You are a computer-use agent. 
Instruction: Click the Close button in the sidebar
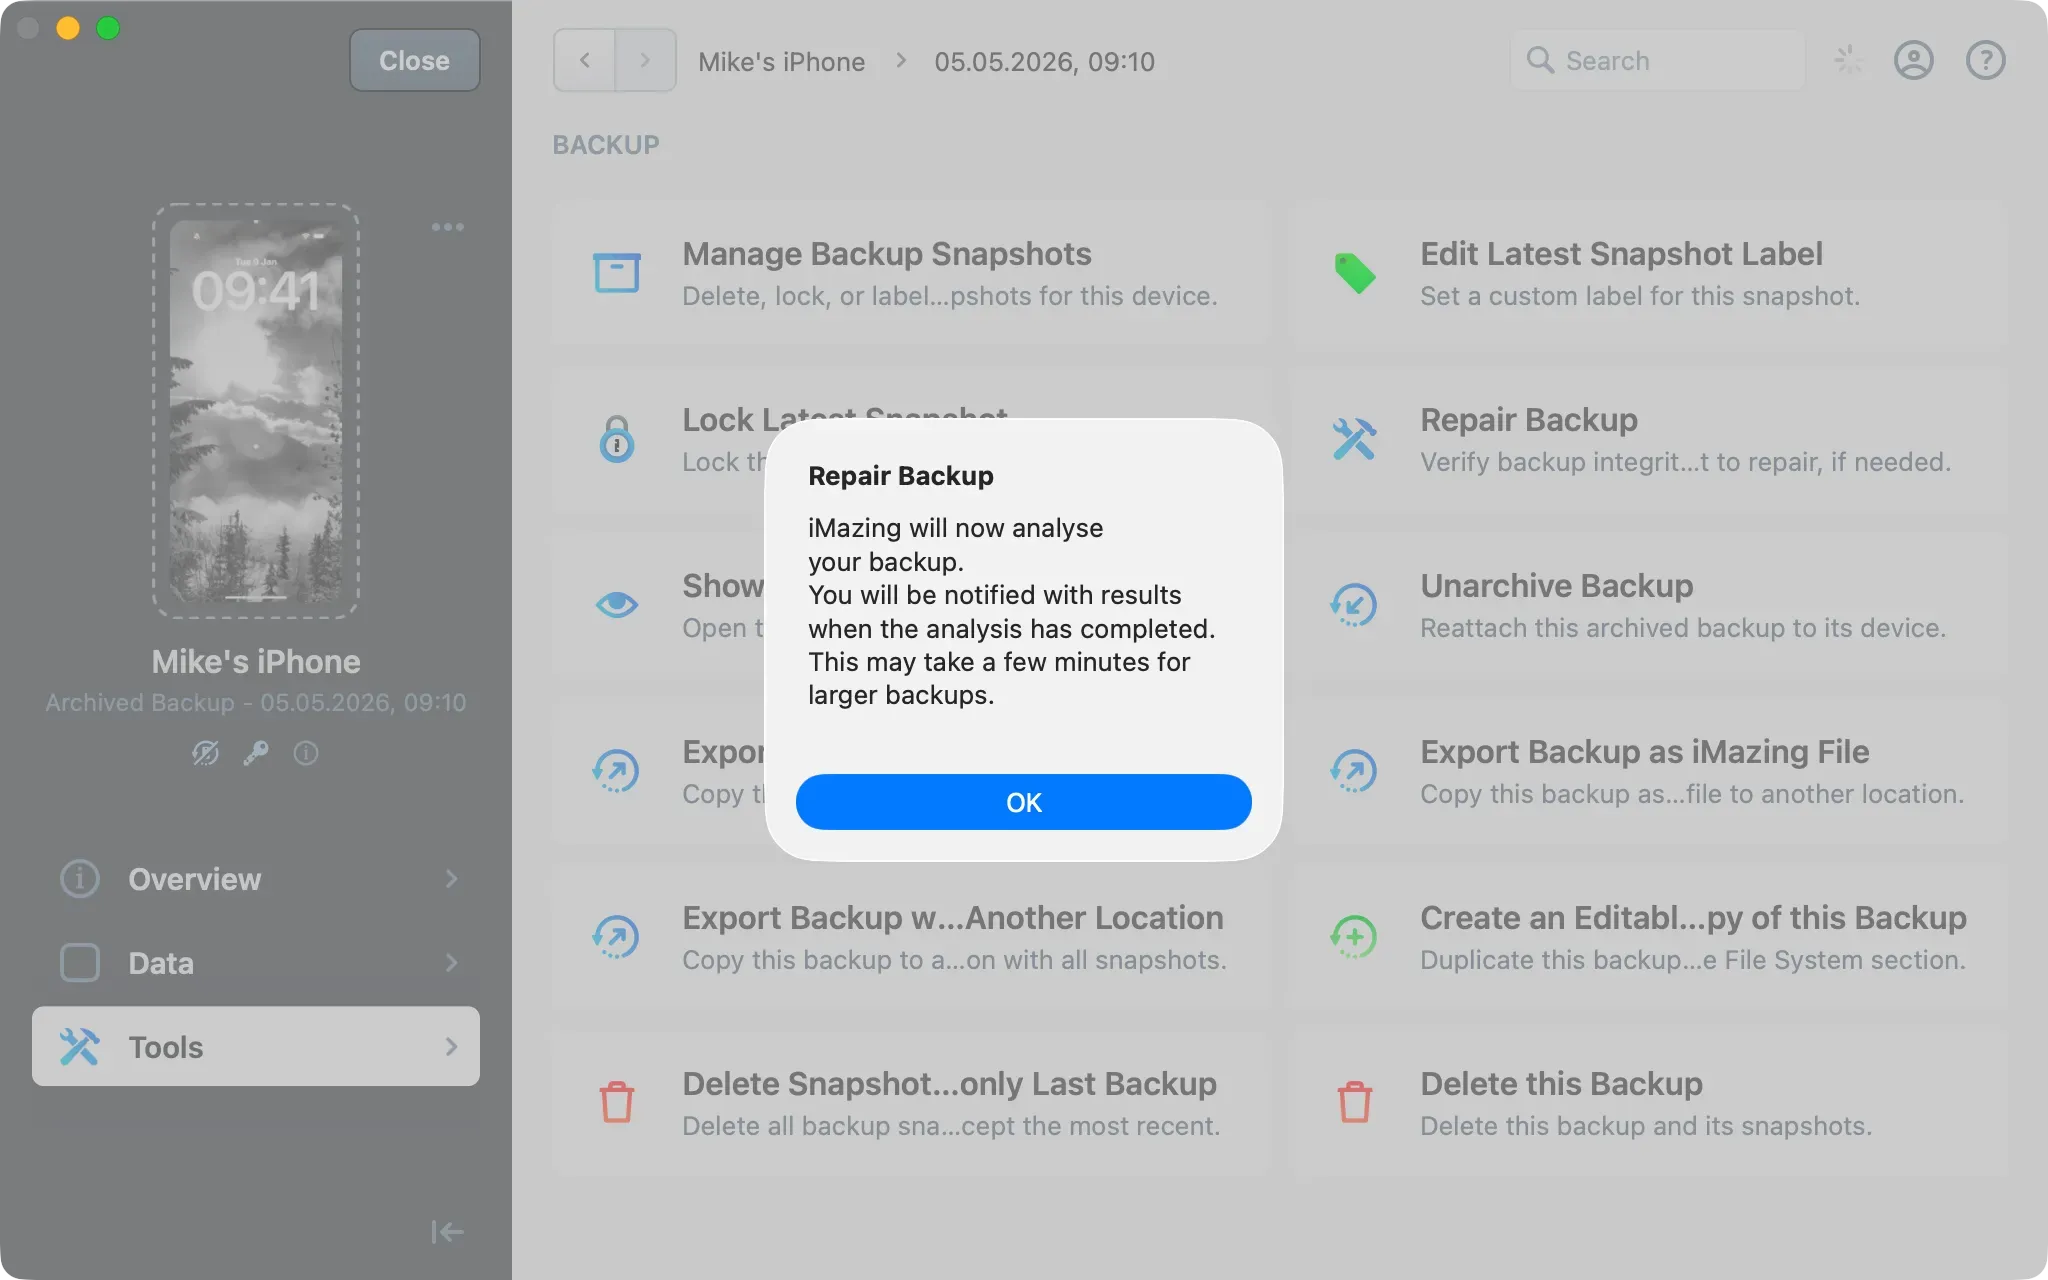coord(414,60)
